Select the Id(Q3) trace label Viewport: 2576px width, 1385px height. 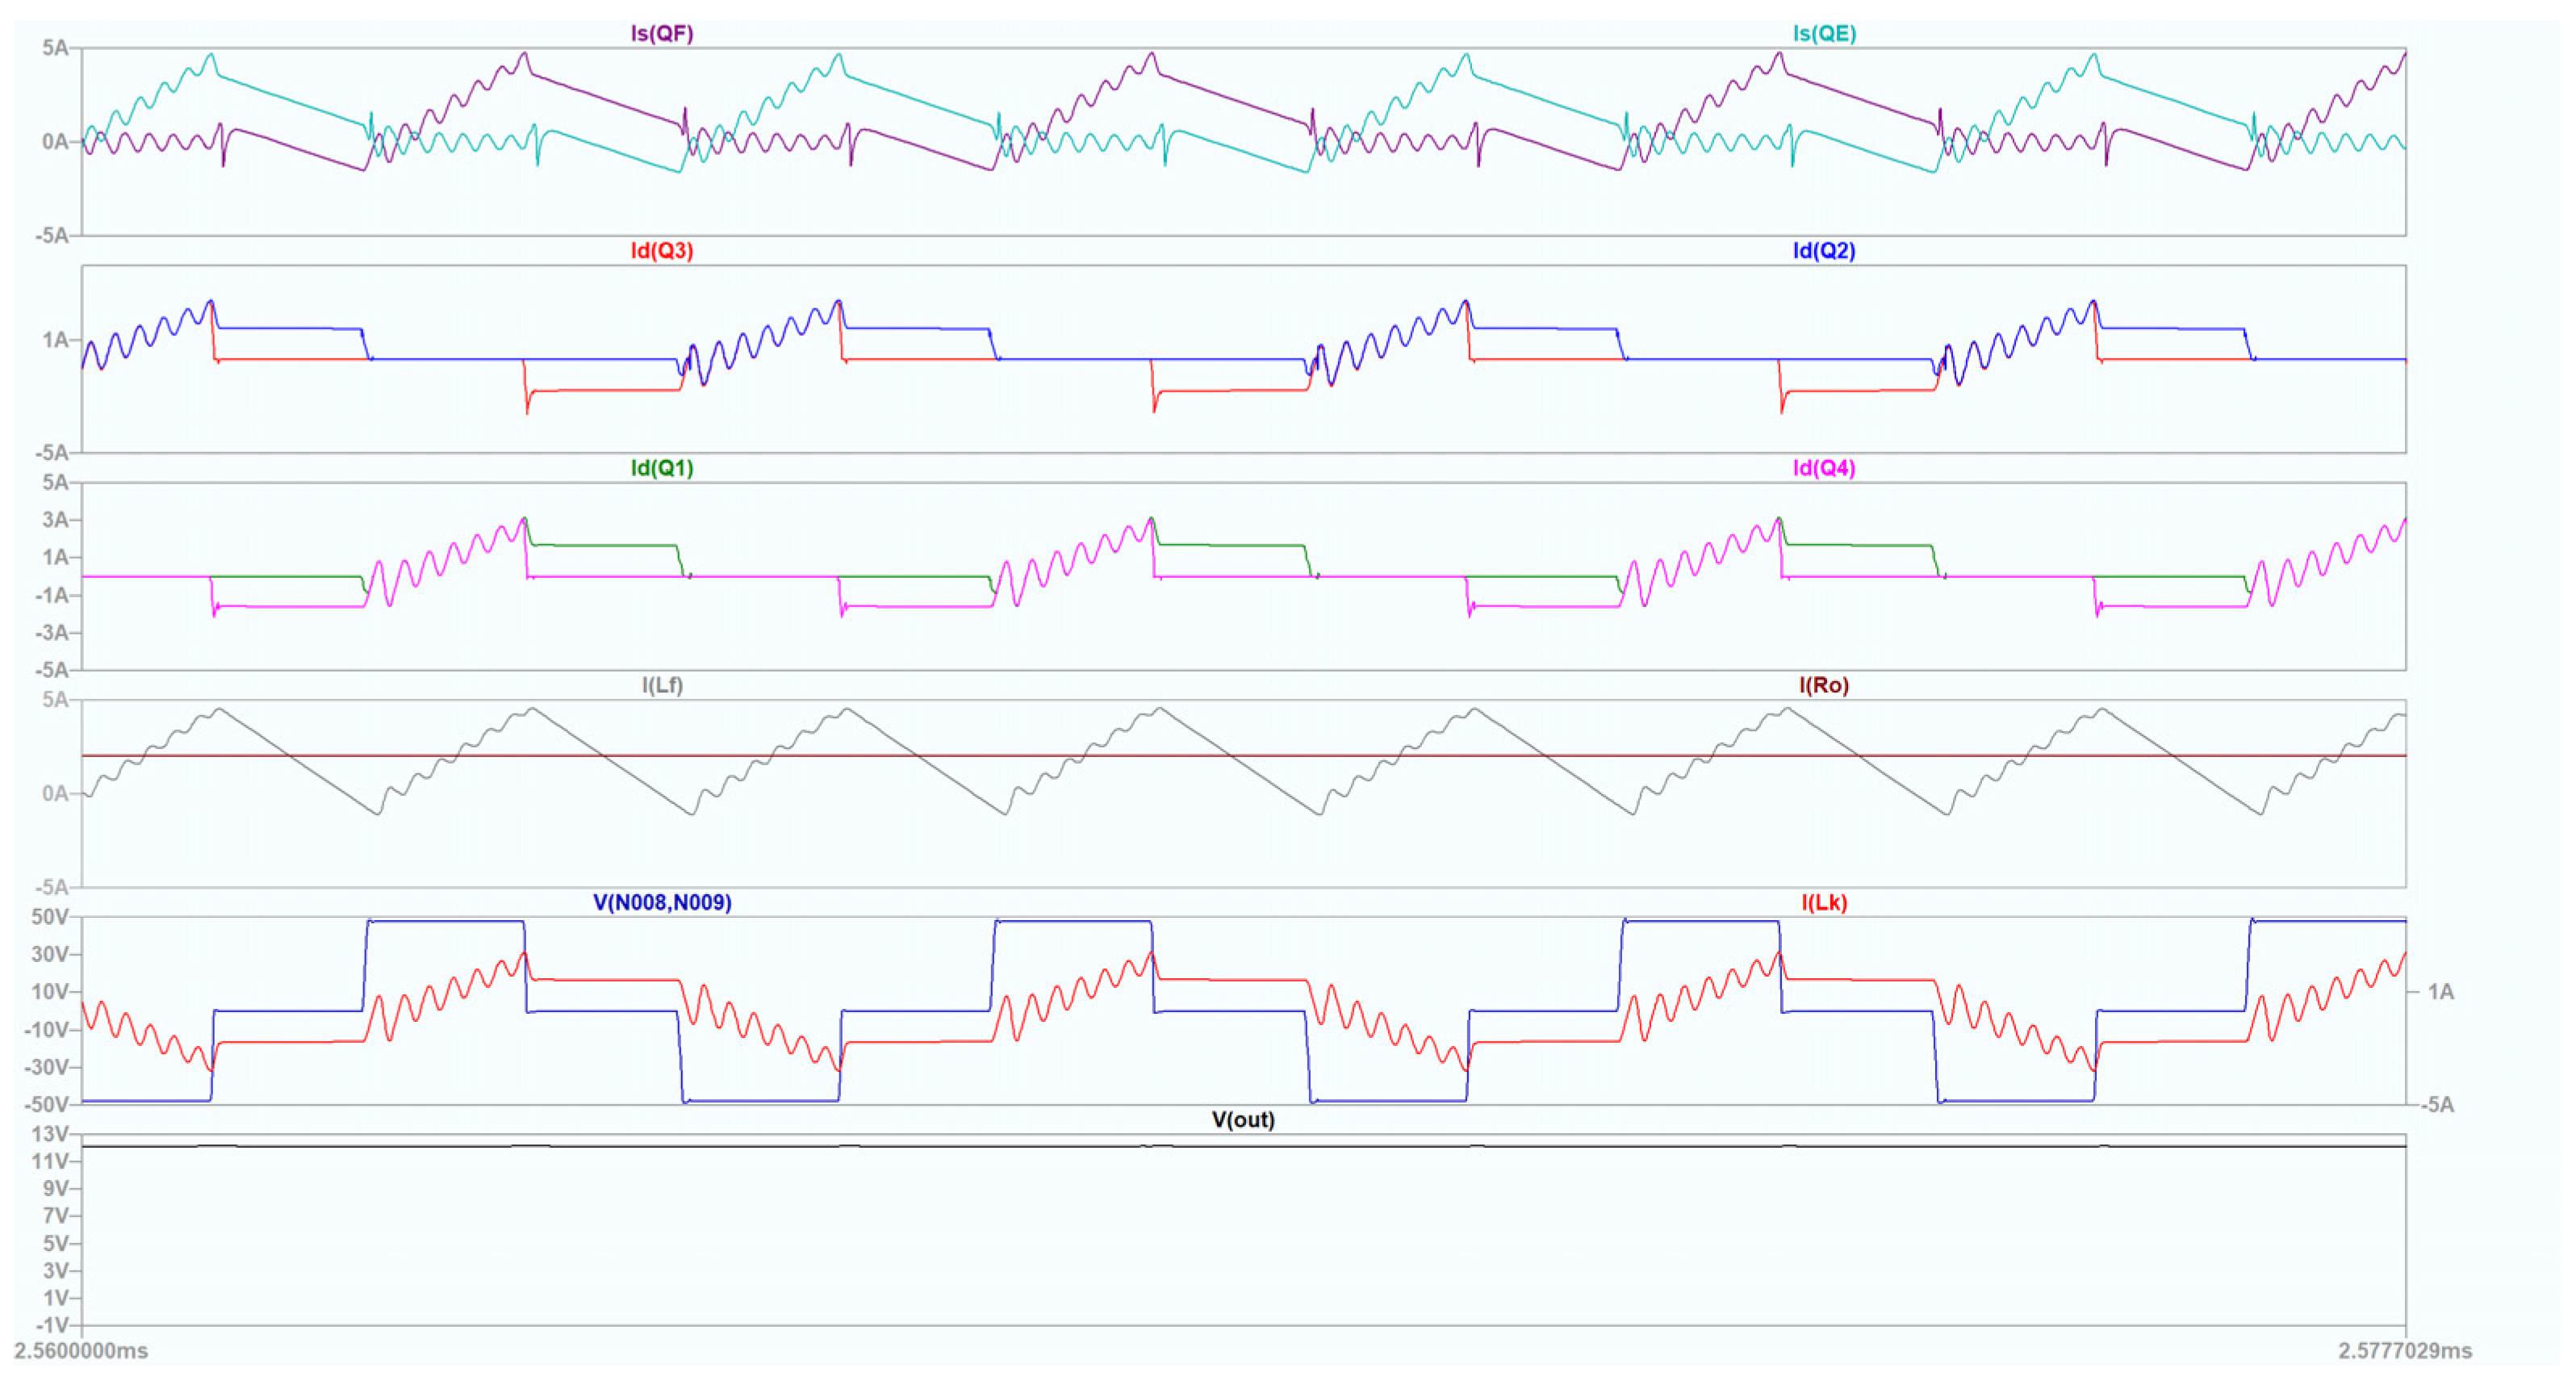tap(661, 250)
